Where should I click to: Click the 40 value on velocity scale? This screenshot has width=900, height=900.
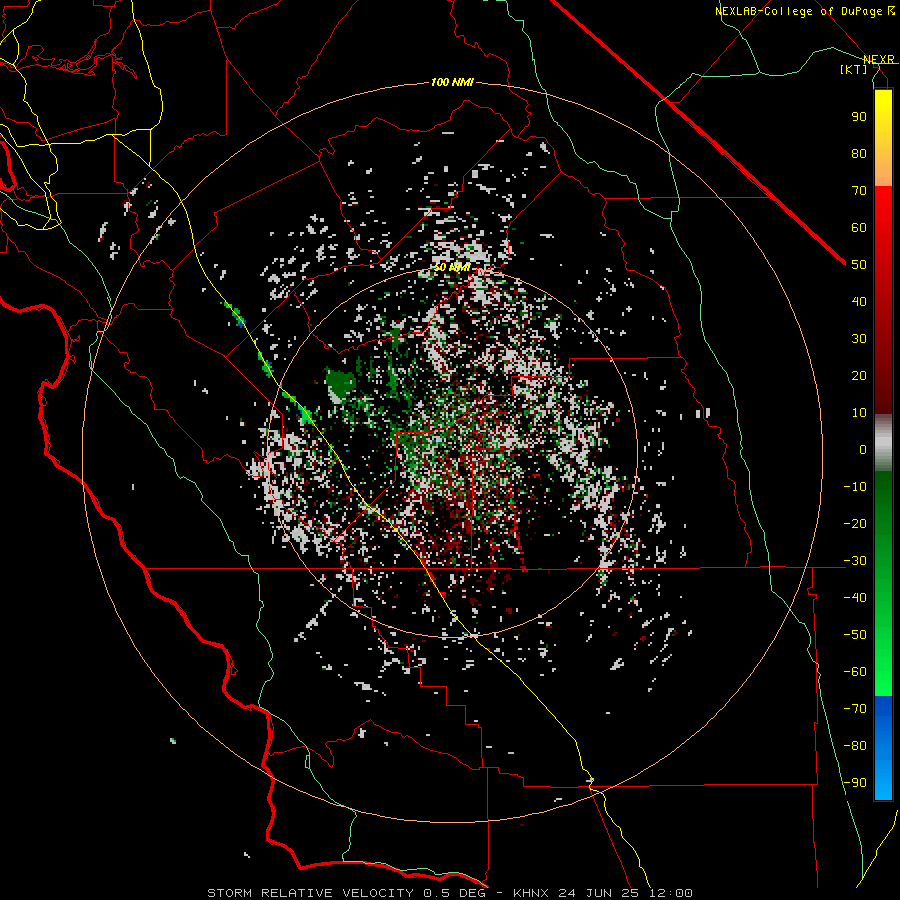pyautogui.click(x=859, y=302)
